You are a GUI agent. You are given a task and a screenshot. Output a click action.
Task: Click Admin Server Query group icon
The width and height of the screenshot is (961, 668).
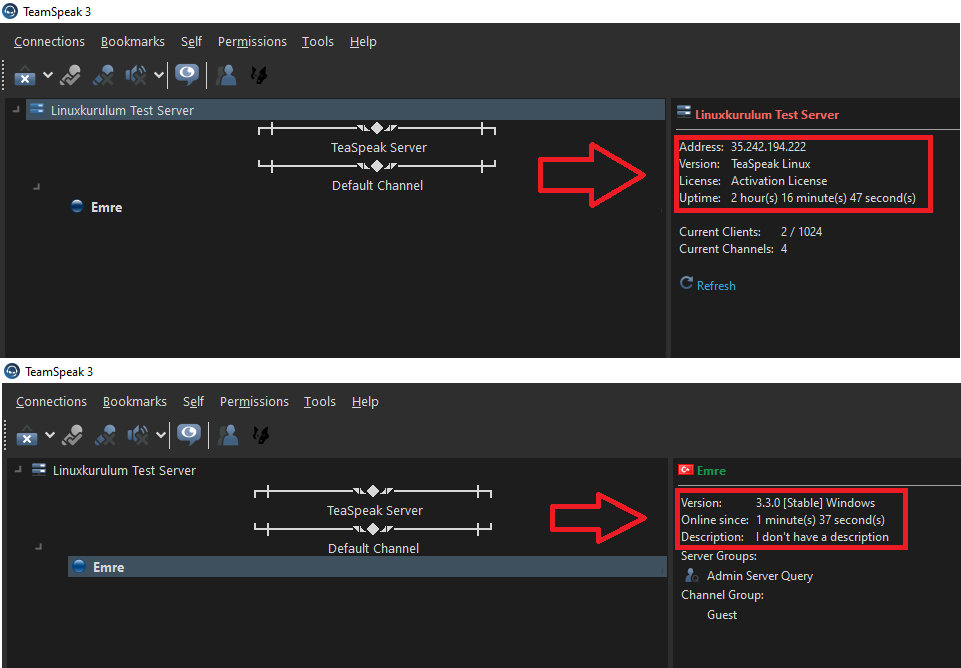point(691,575)
